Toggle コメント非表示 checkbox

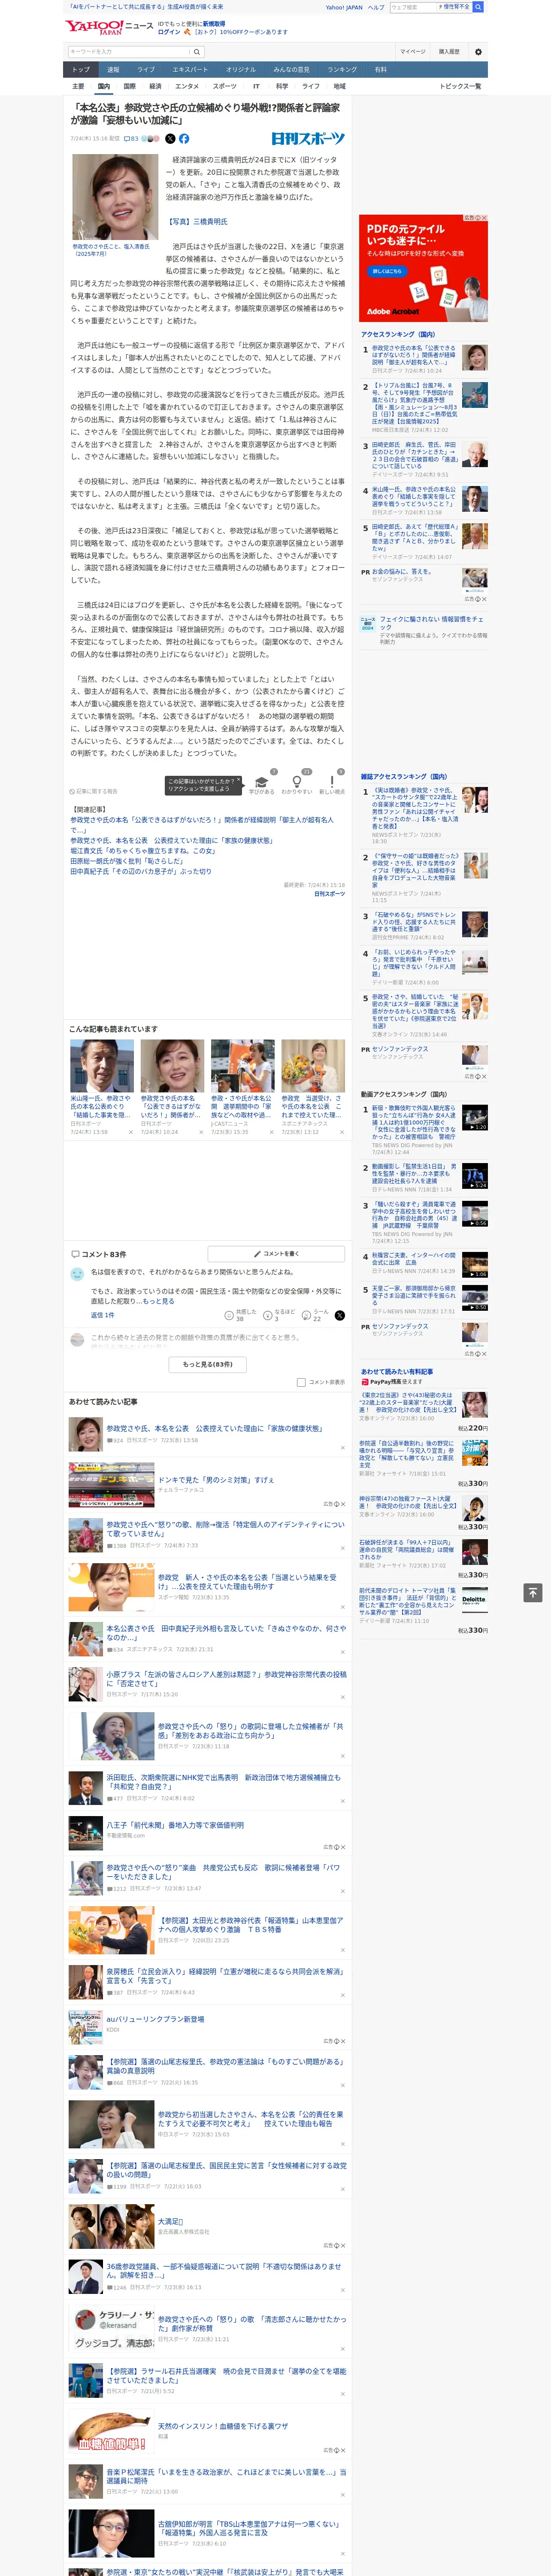[301, 1382]
